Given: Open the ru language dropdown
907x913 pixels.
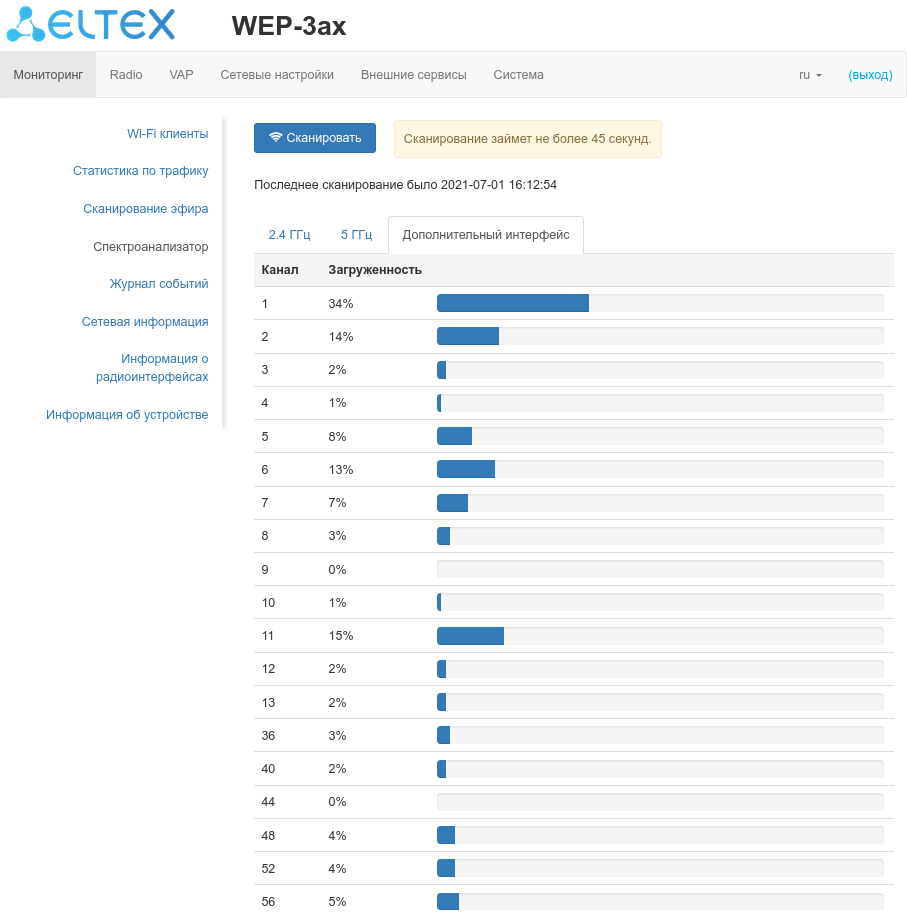Looking at the screenshot, I should [810, 75].
